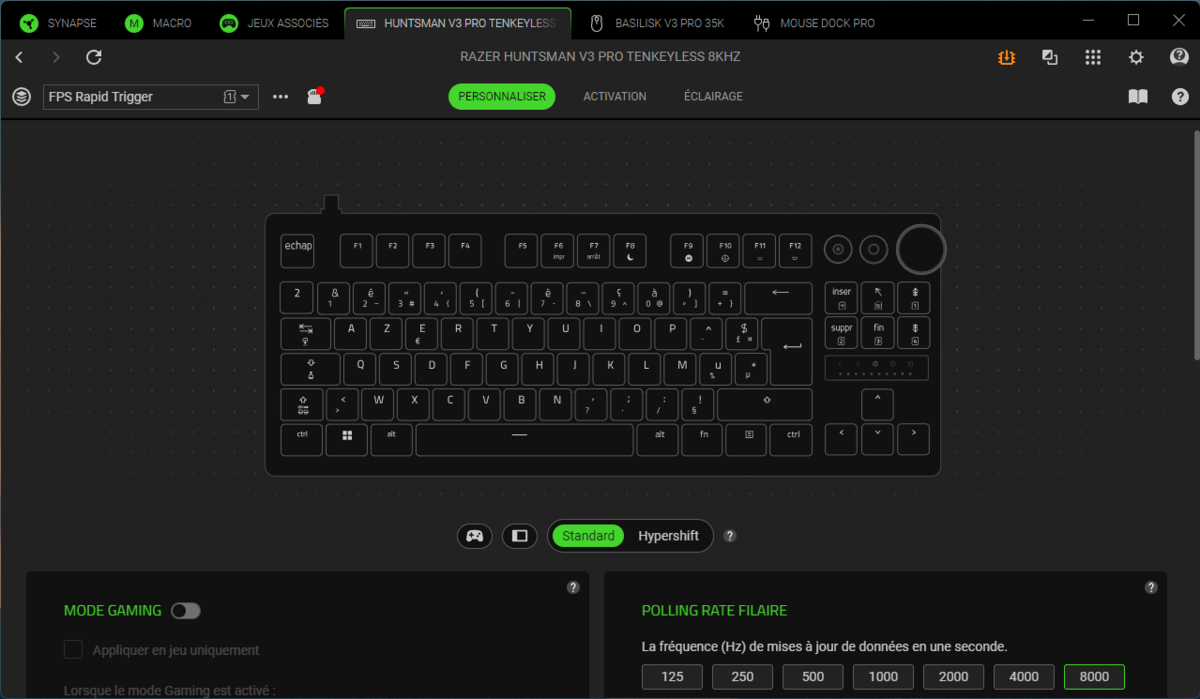Image resolution: width=1200 pixels, height=699 pixels.
Task: Select the inser key
Action: click(841, 297)
